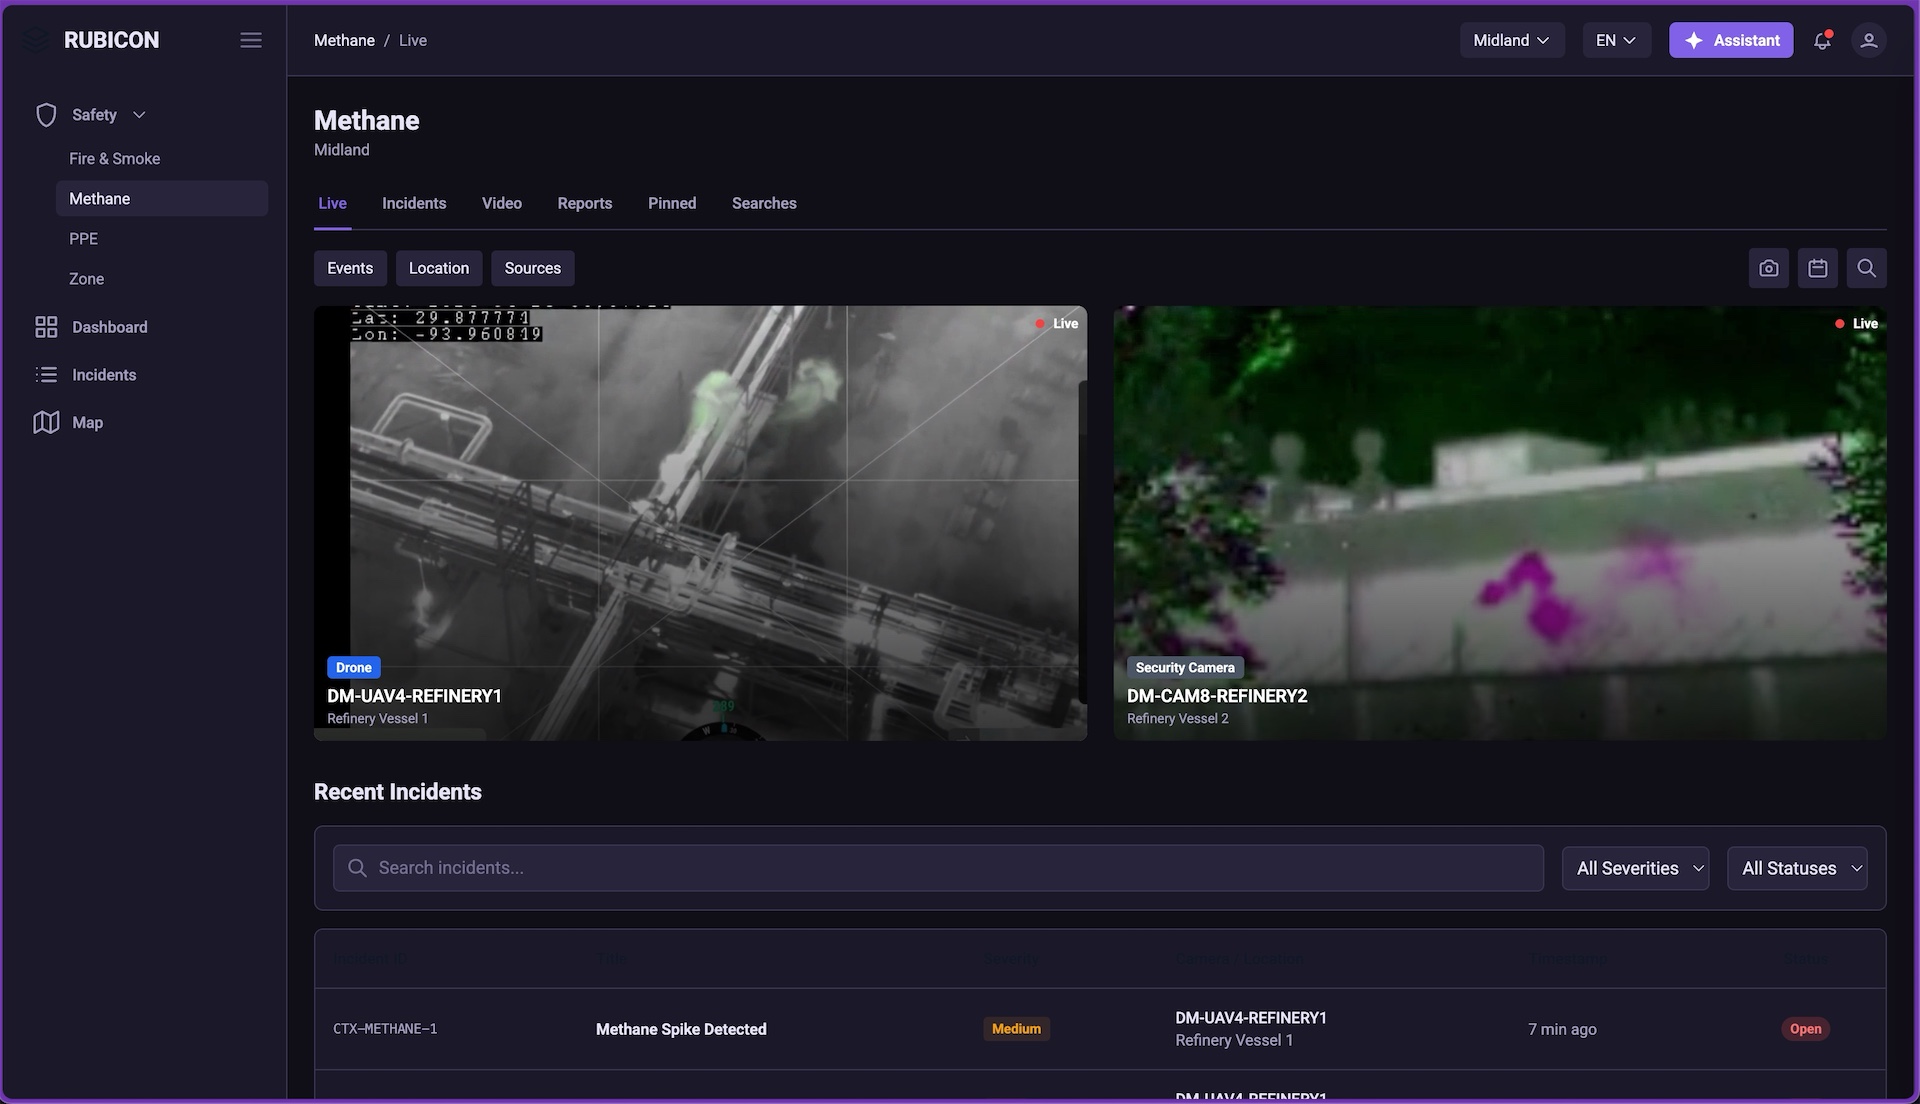Viewport: 1920px width, 1104px height.
Task: Switch to the Searches tab
Action: [x=764, y=203]
